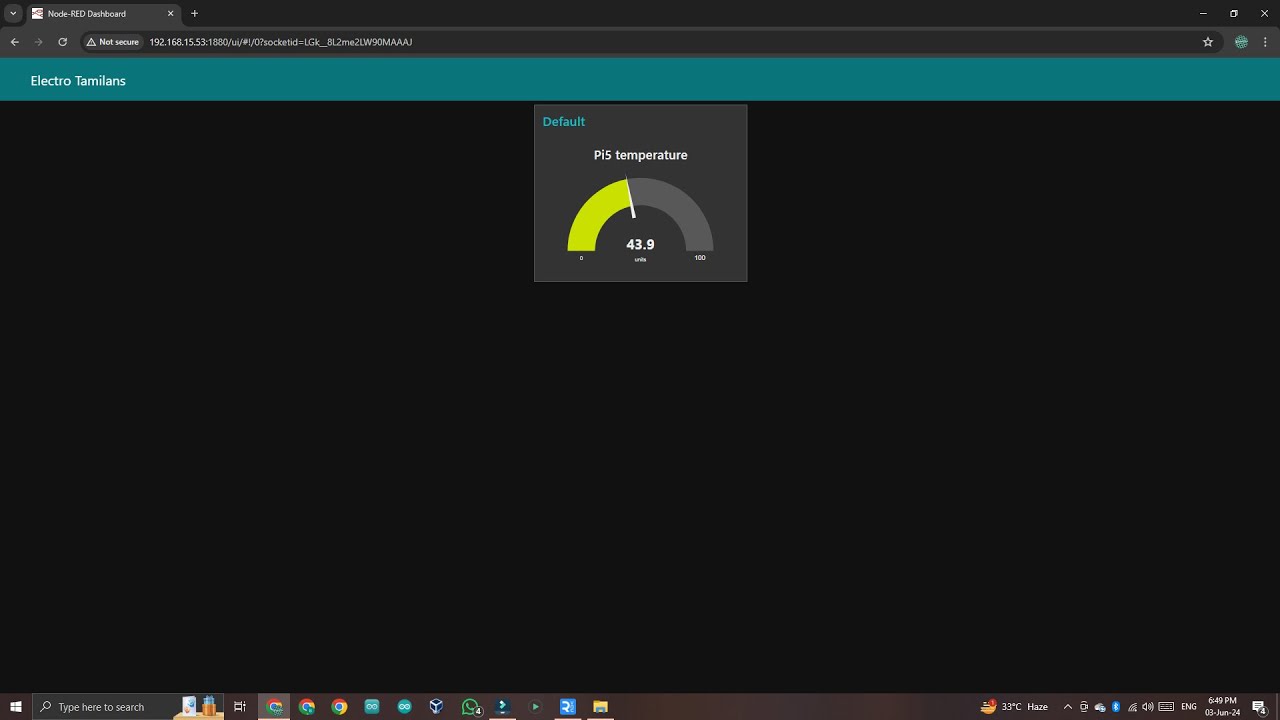Launch VirtualBox from the taskbar
Screen dimensions: 1280x720
[436, 707]
